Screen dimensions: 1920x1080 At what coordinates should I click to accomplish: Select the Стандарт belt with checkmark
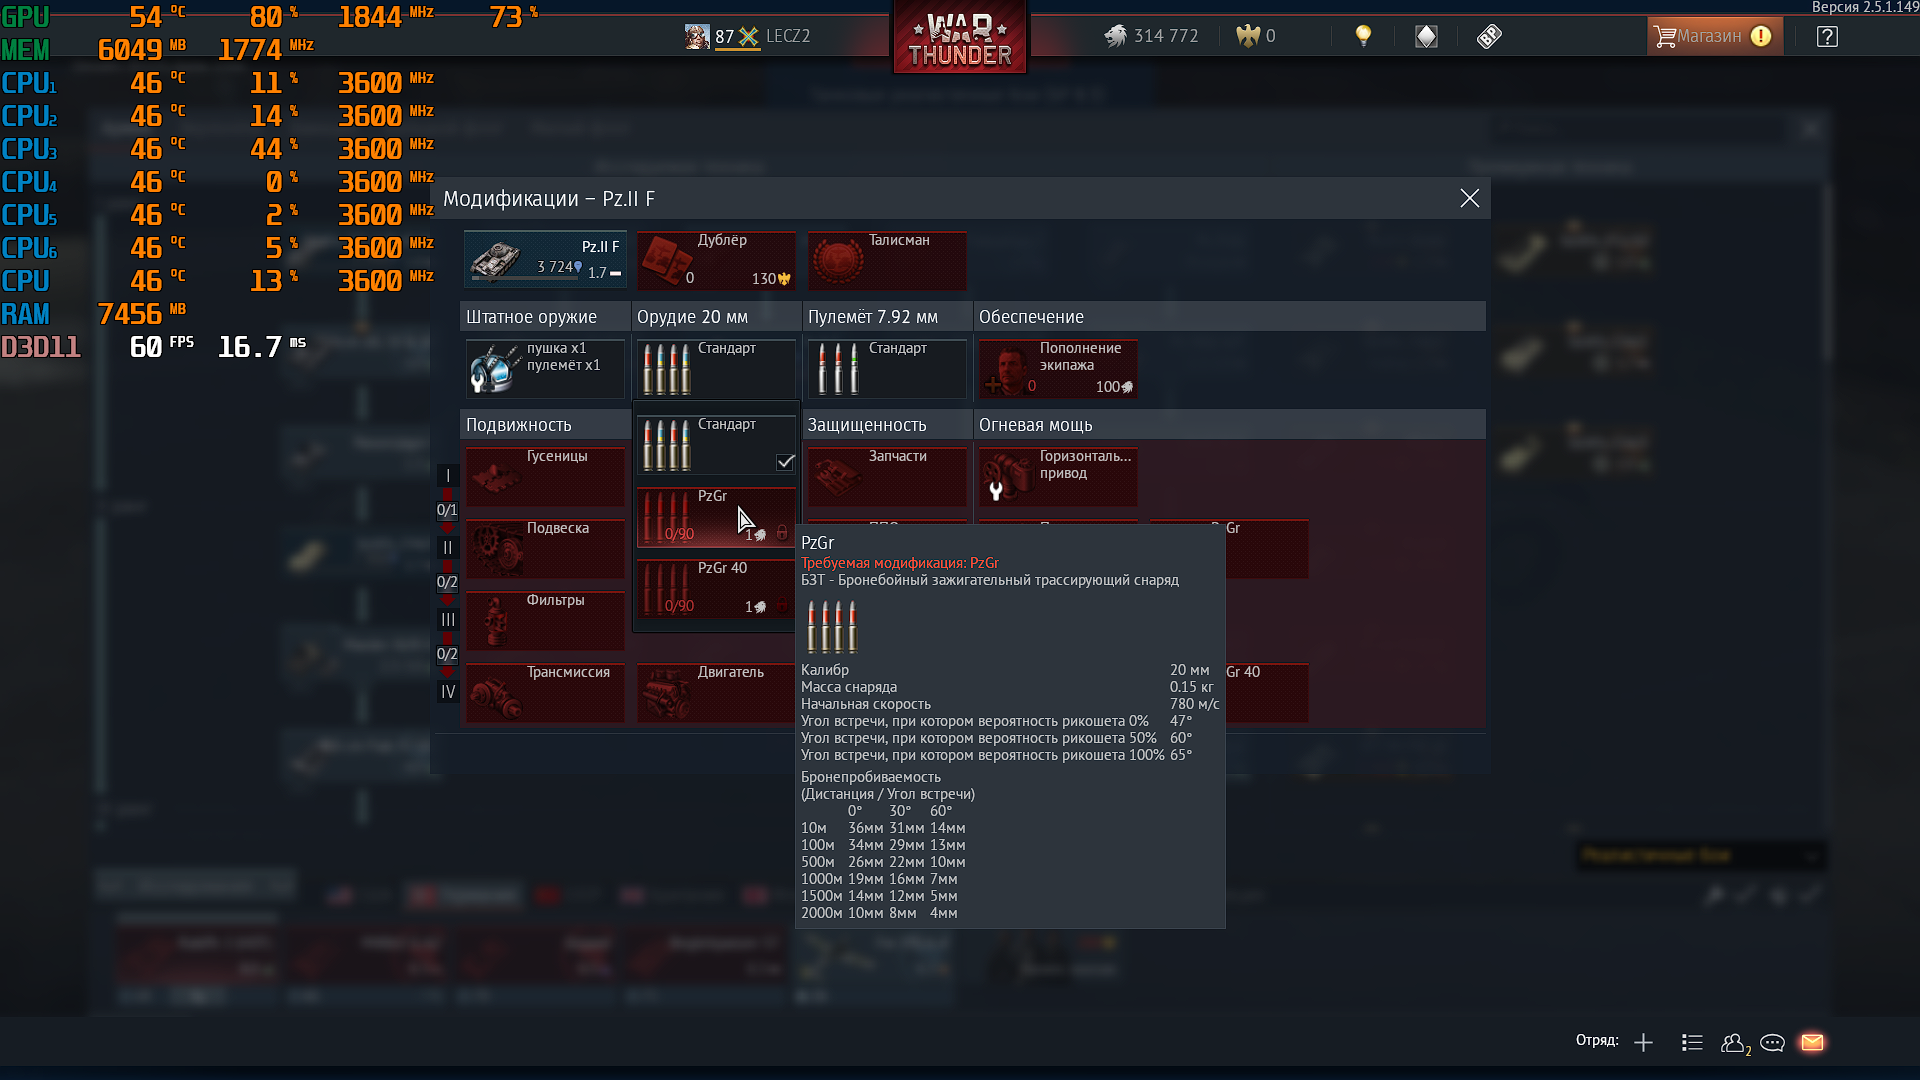(x=716, y=445)
